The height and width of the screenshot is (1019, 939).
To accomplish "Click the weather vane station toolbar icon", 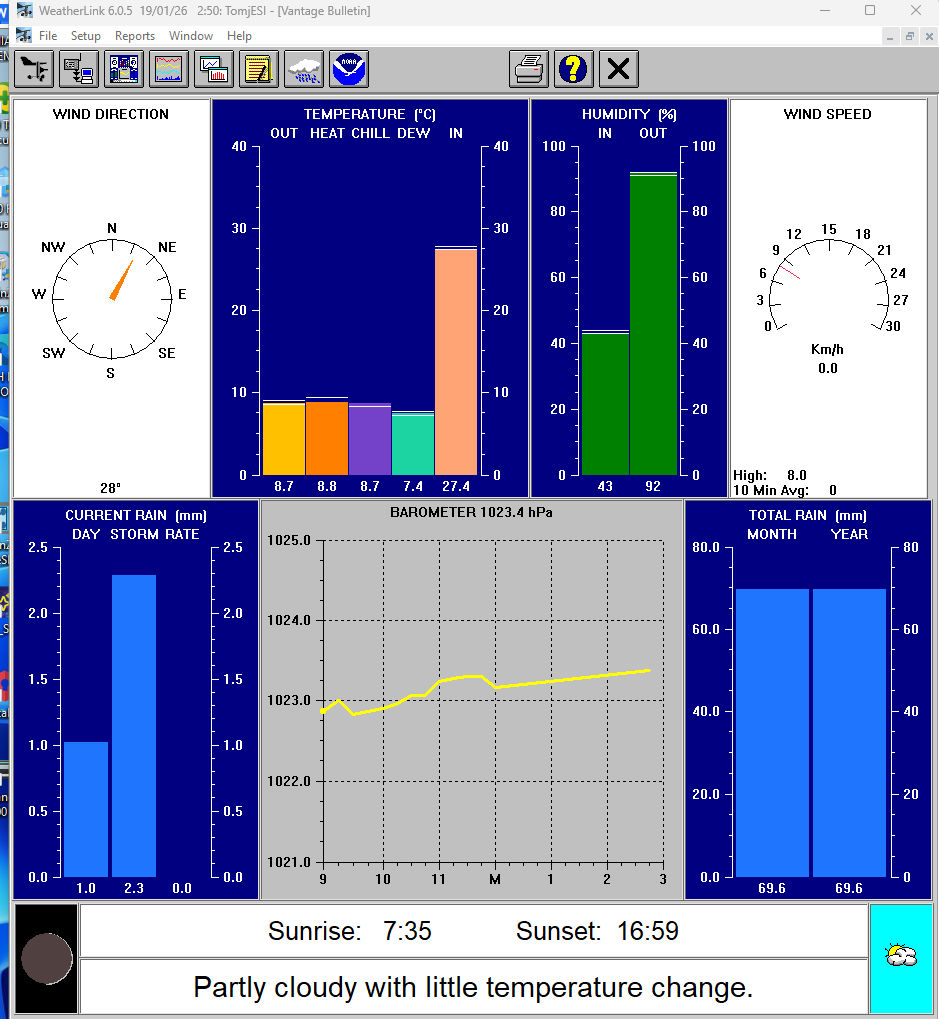I will pyautogui.click(x=34, y=69).
